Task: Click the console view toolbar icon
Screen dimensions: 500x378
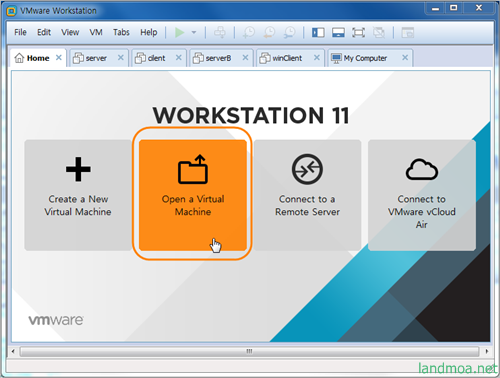Action: click(407, 33)
